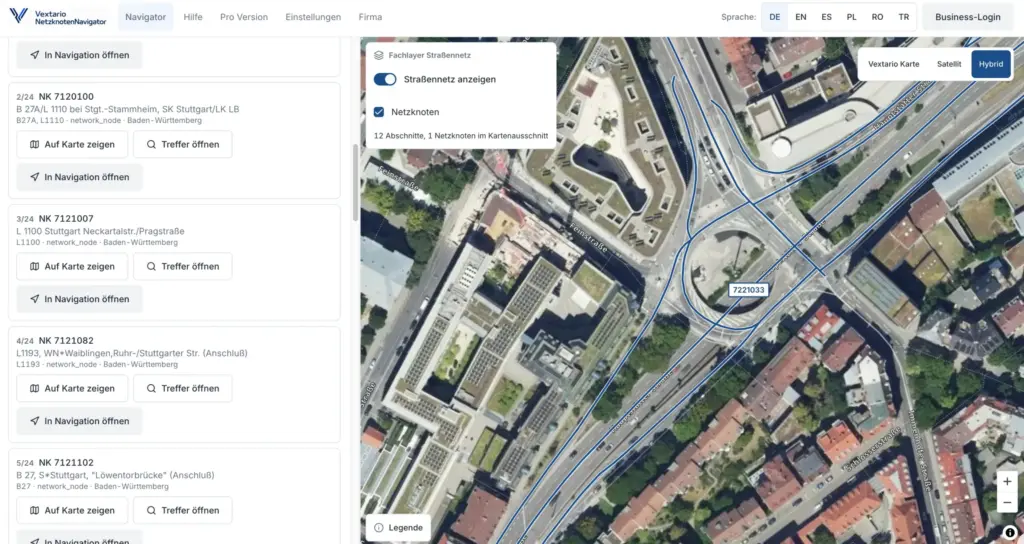The image size is (1024, 544).
Task: Click text L 1100 Stuttgart Neckartalstr./Pragstraße
Action: pos(101,231)
